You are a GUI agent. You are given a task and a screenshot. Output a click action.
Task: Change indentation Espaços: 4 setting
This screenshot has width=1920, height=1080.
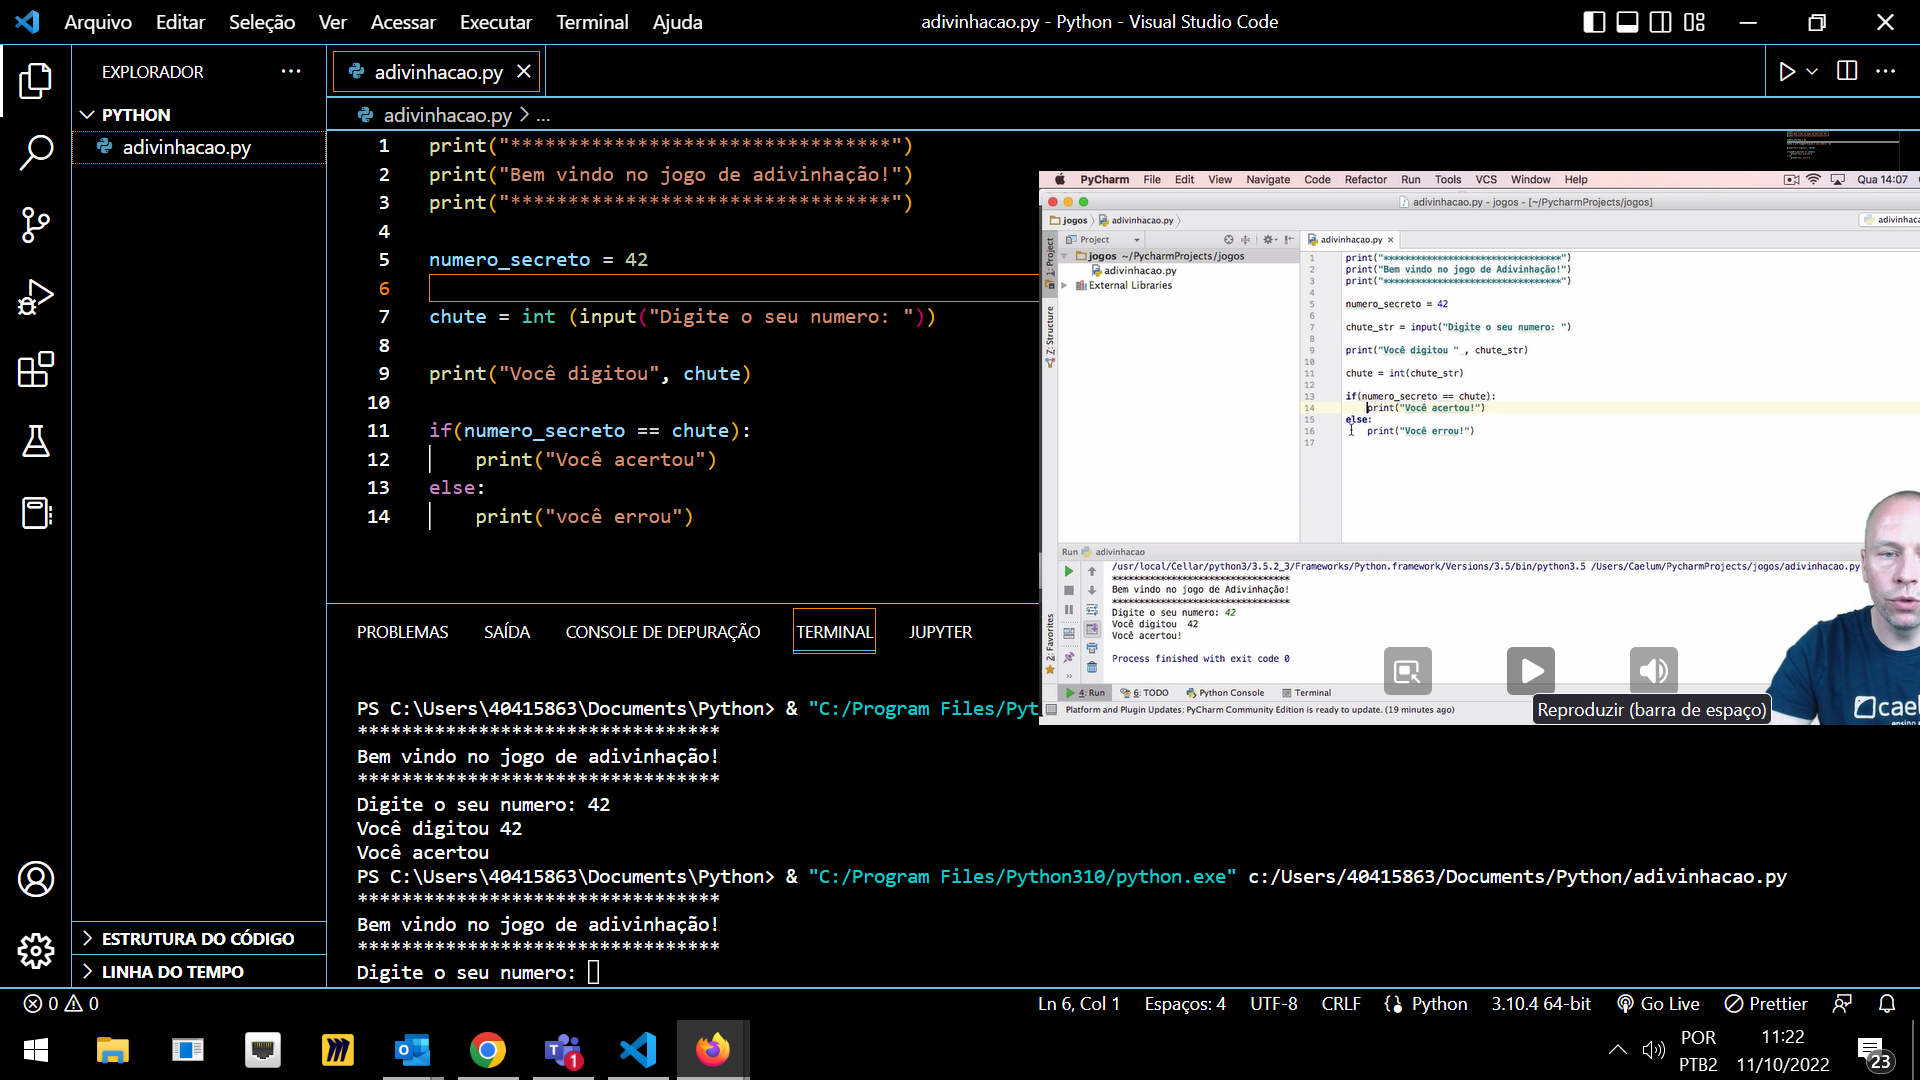pyautogui.click(x=1185, y=1003)
